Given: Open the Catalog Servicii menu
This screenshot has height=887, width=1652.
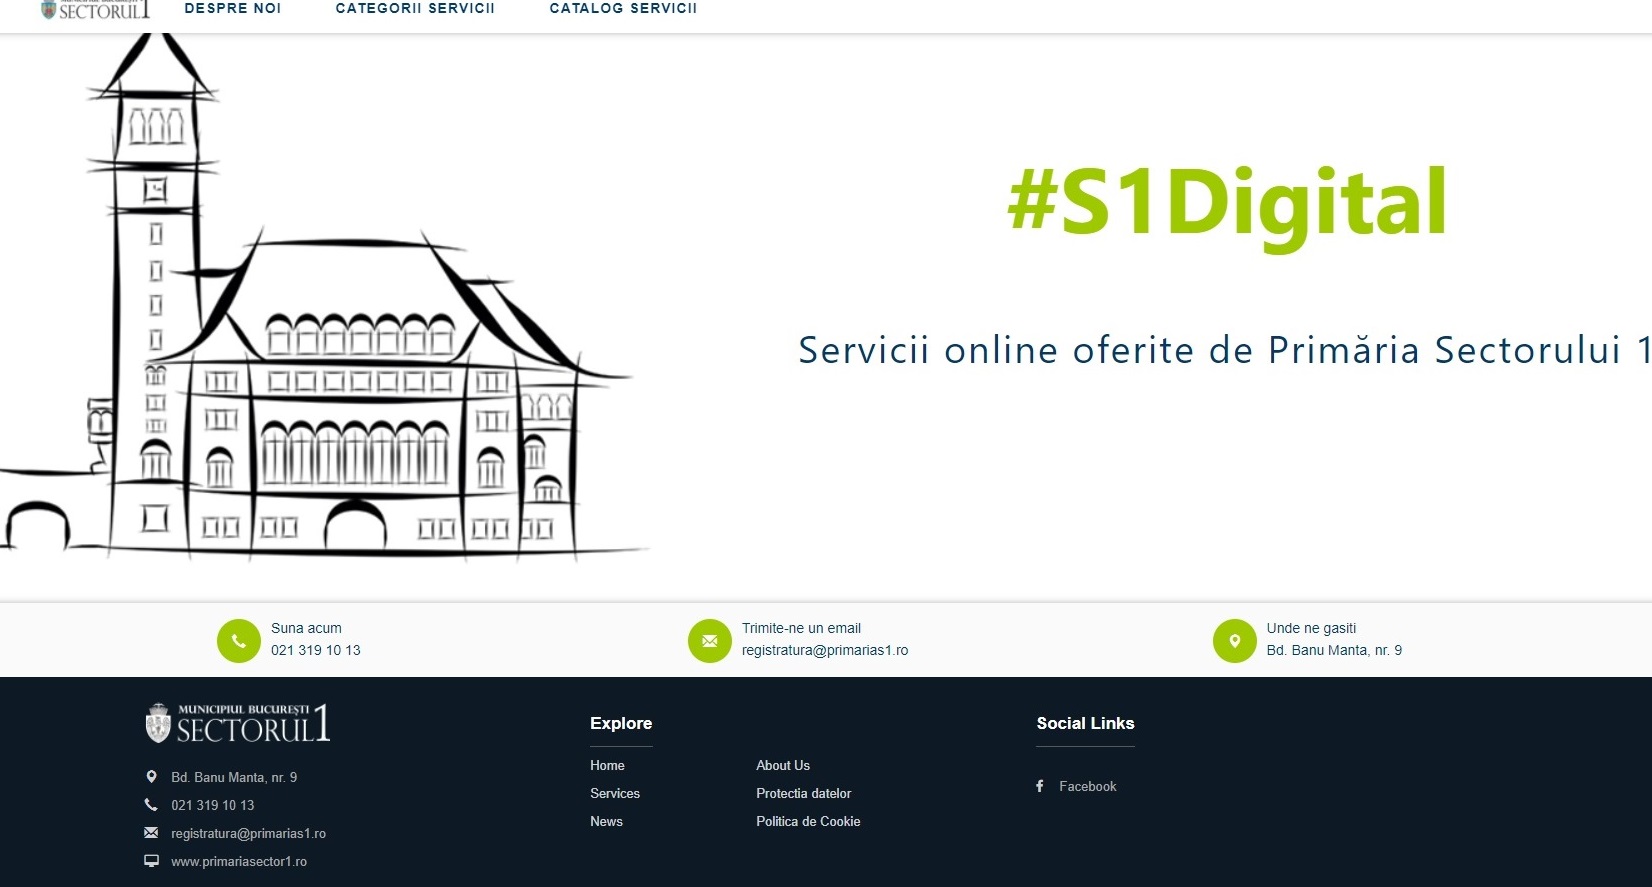Looking at the screenshot, I should [623, 8].
